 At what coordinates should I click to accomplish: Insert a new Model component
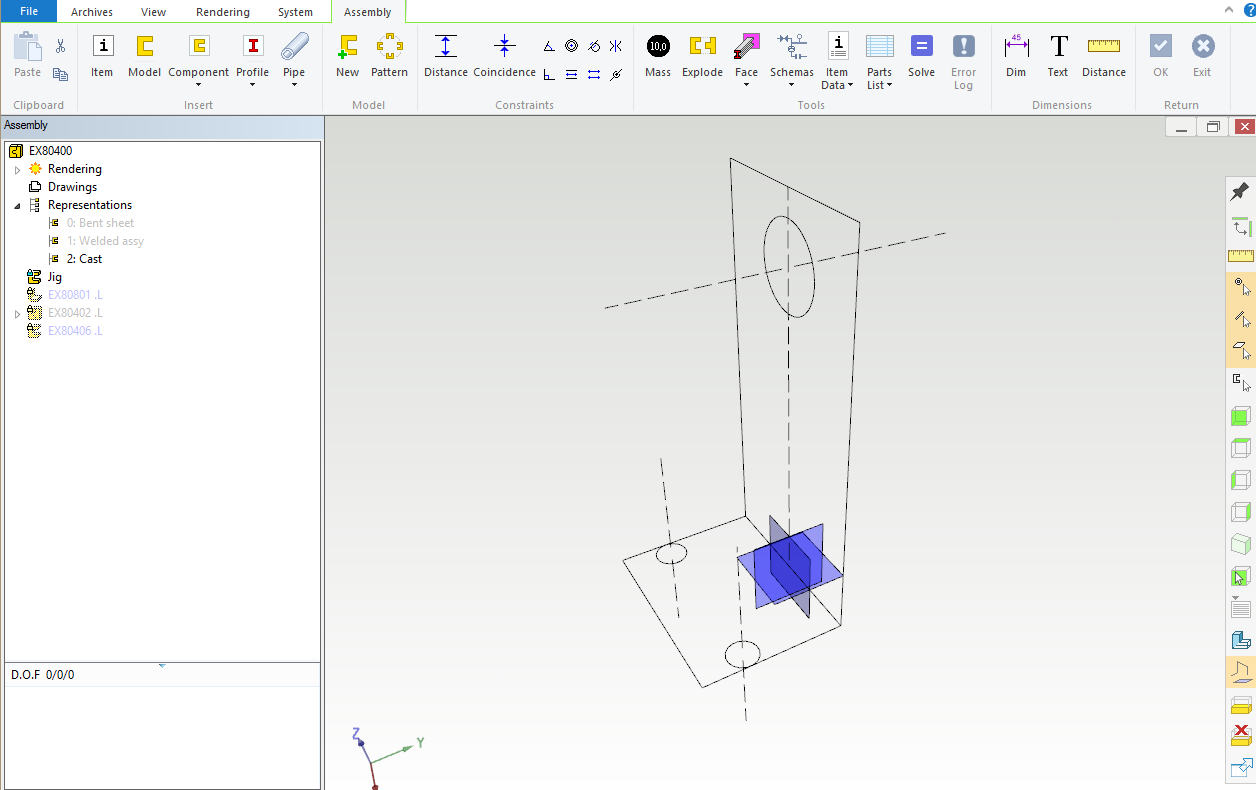[144, 47]
